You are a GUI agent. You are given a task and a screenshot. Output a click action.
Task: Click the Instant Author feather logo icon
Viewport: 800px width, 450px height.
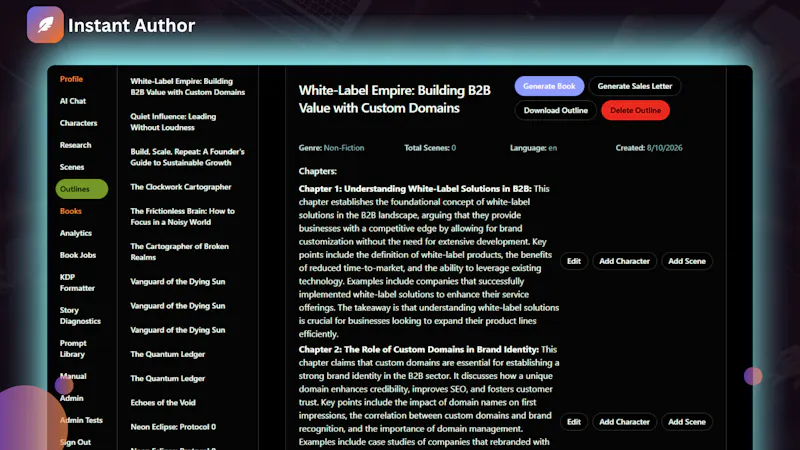(x=45, y=24)
